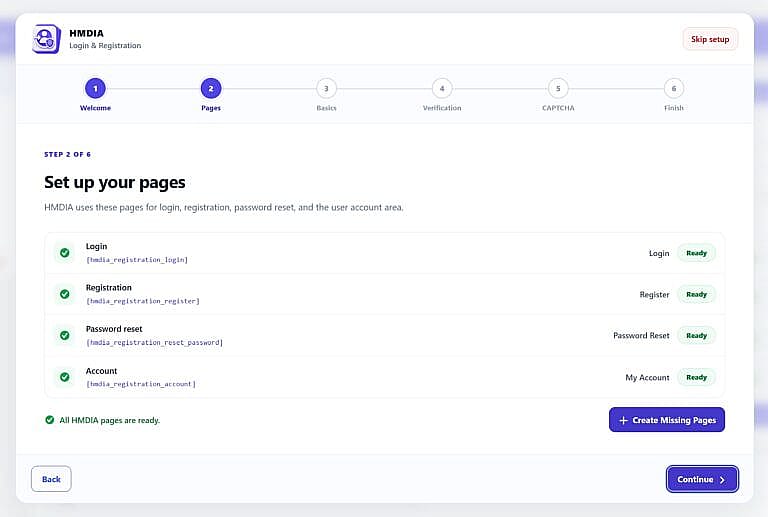Screen dimensions: 768x517
Task: Click Create Missing Pages button
Action: pyautogui.click(x=667, y=420)
